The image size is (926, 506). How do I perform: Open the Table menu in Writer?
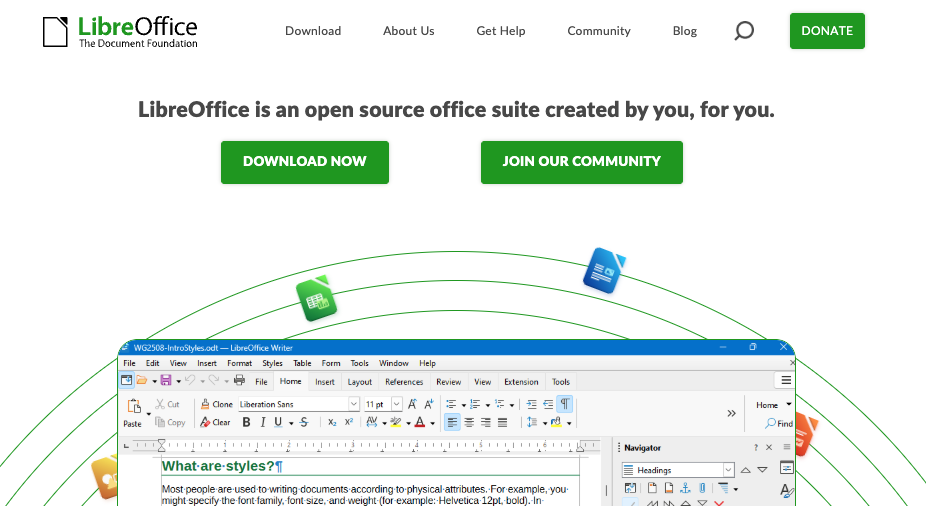click(x=302, y=363)
